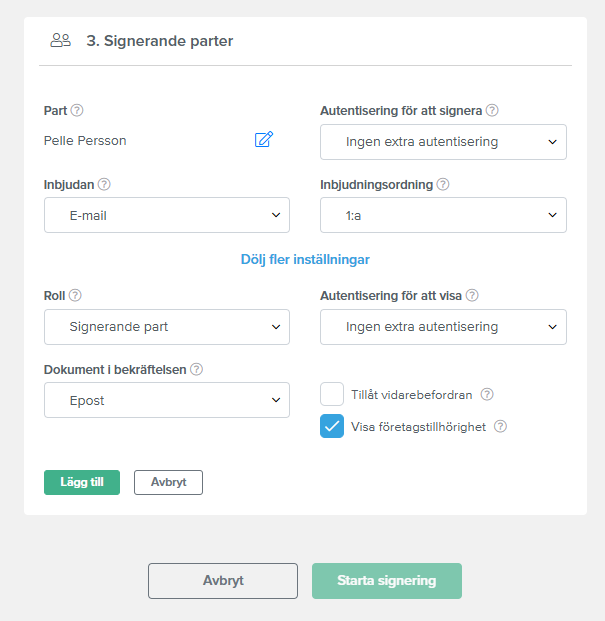
Task: Open the Dokument i bekräftelsen Epost dropdown
Action: coord(167,400)
